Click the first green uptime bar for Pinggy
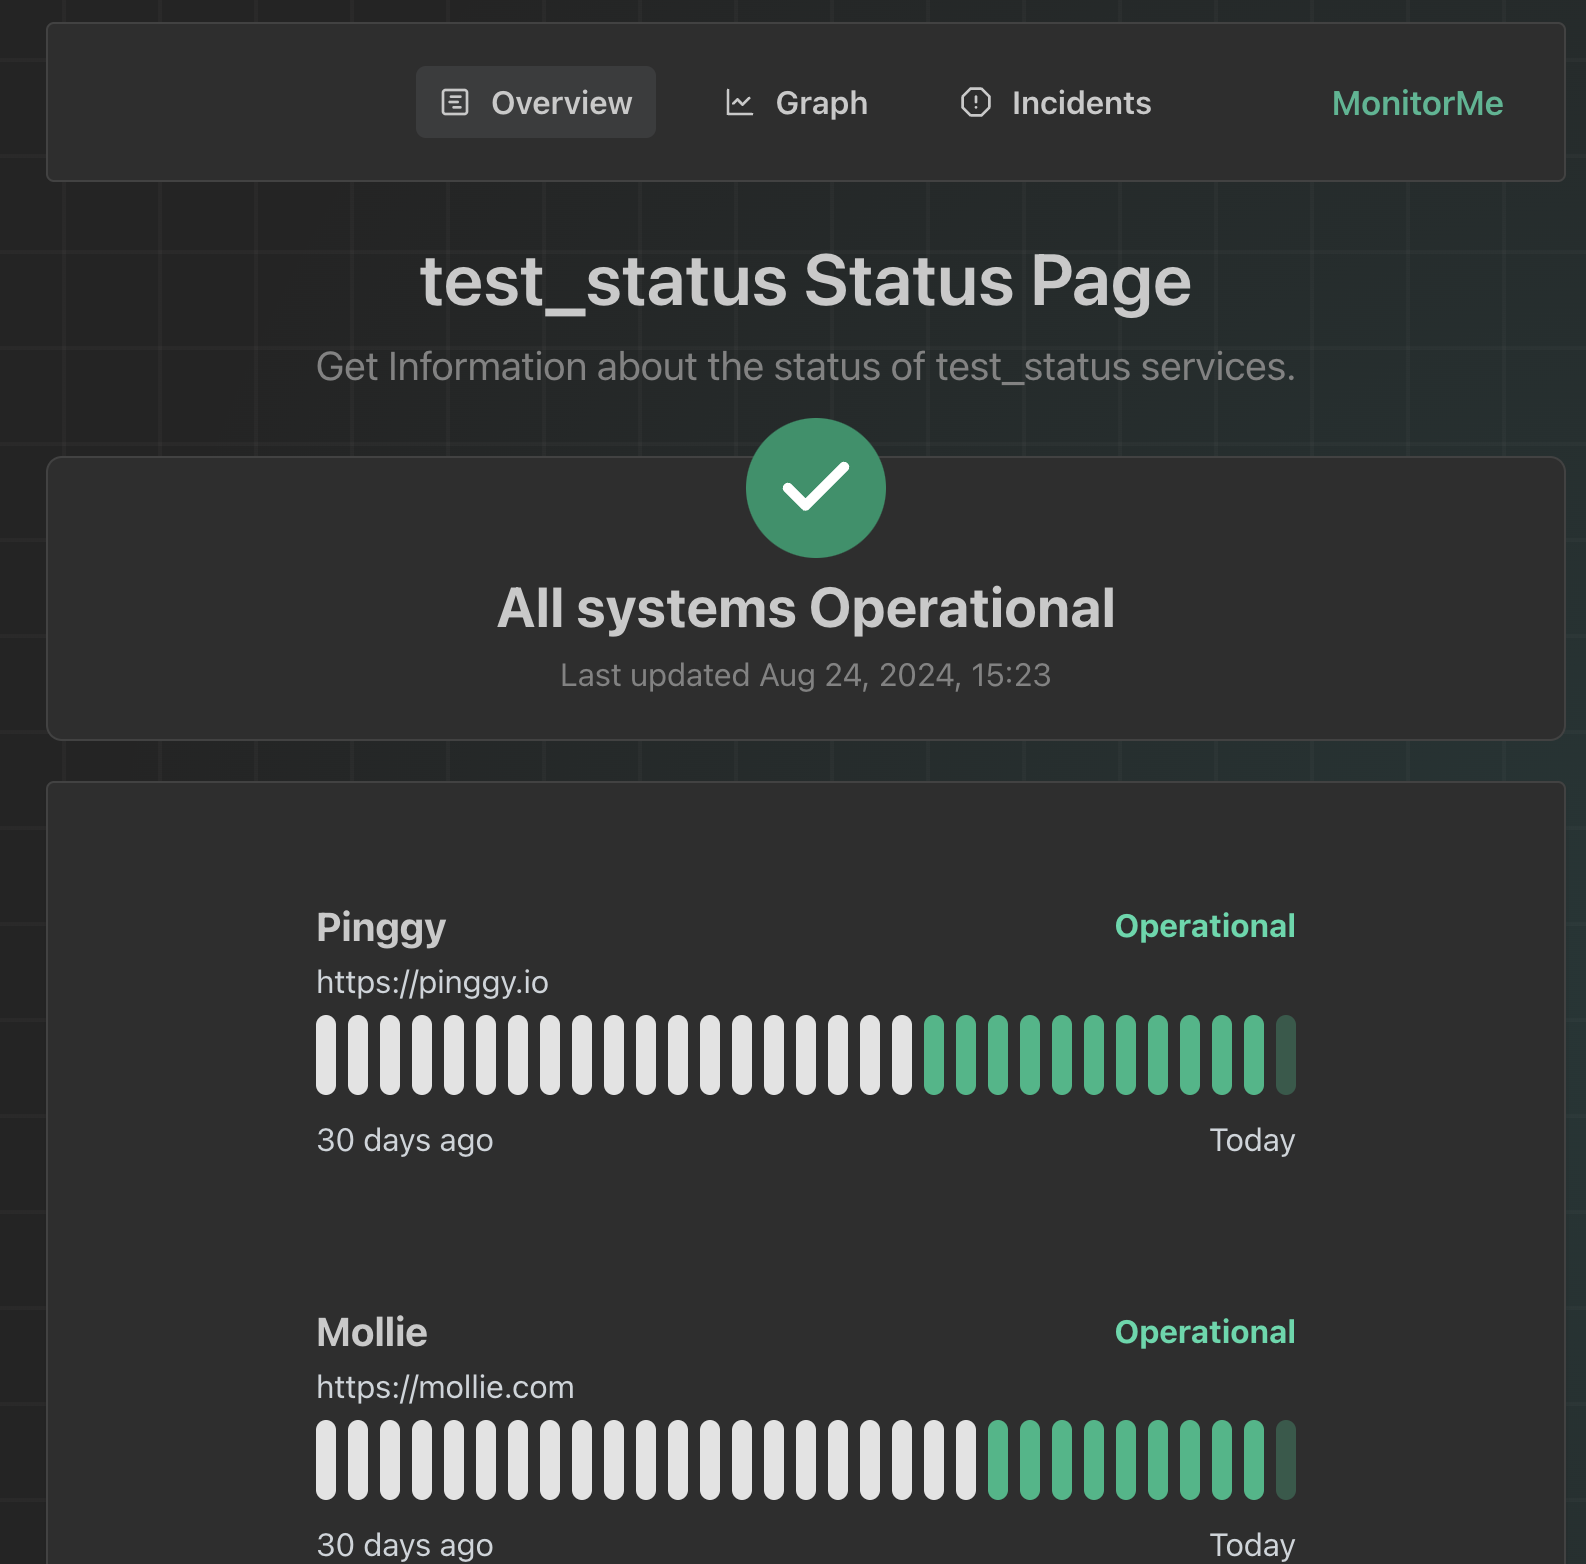 (934, 1055)
